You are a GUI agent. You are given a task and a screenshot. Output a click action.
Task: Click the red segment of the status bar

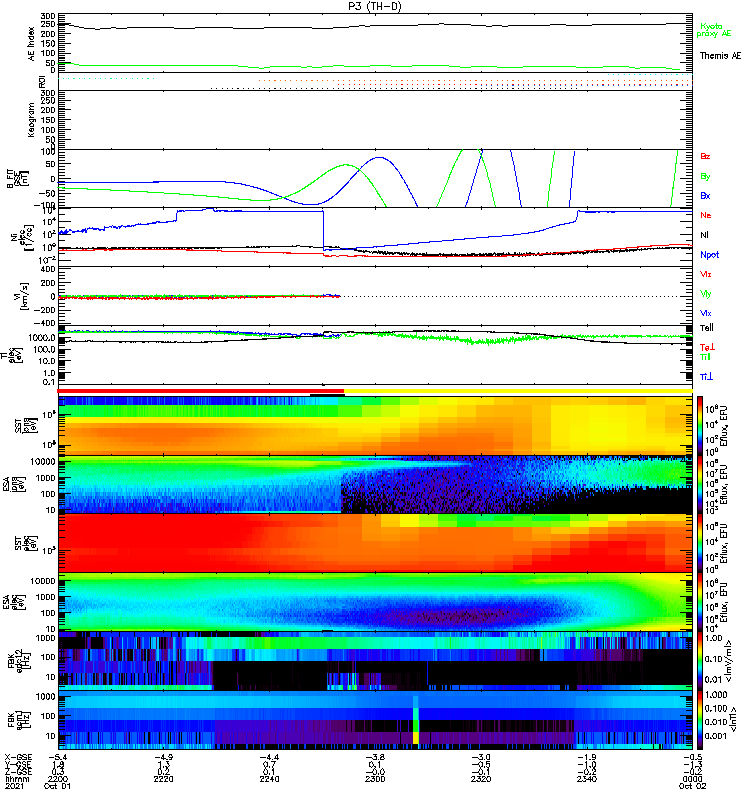(201, 391)
